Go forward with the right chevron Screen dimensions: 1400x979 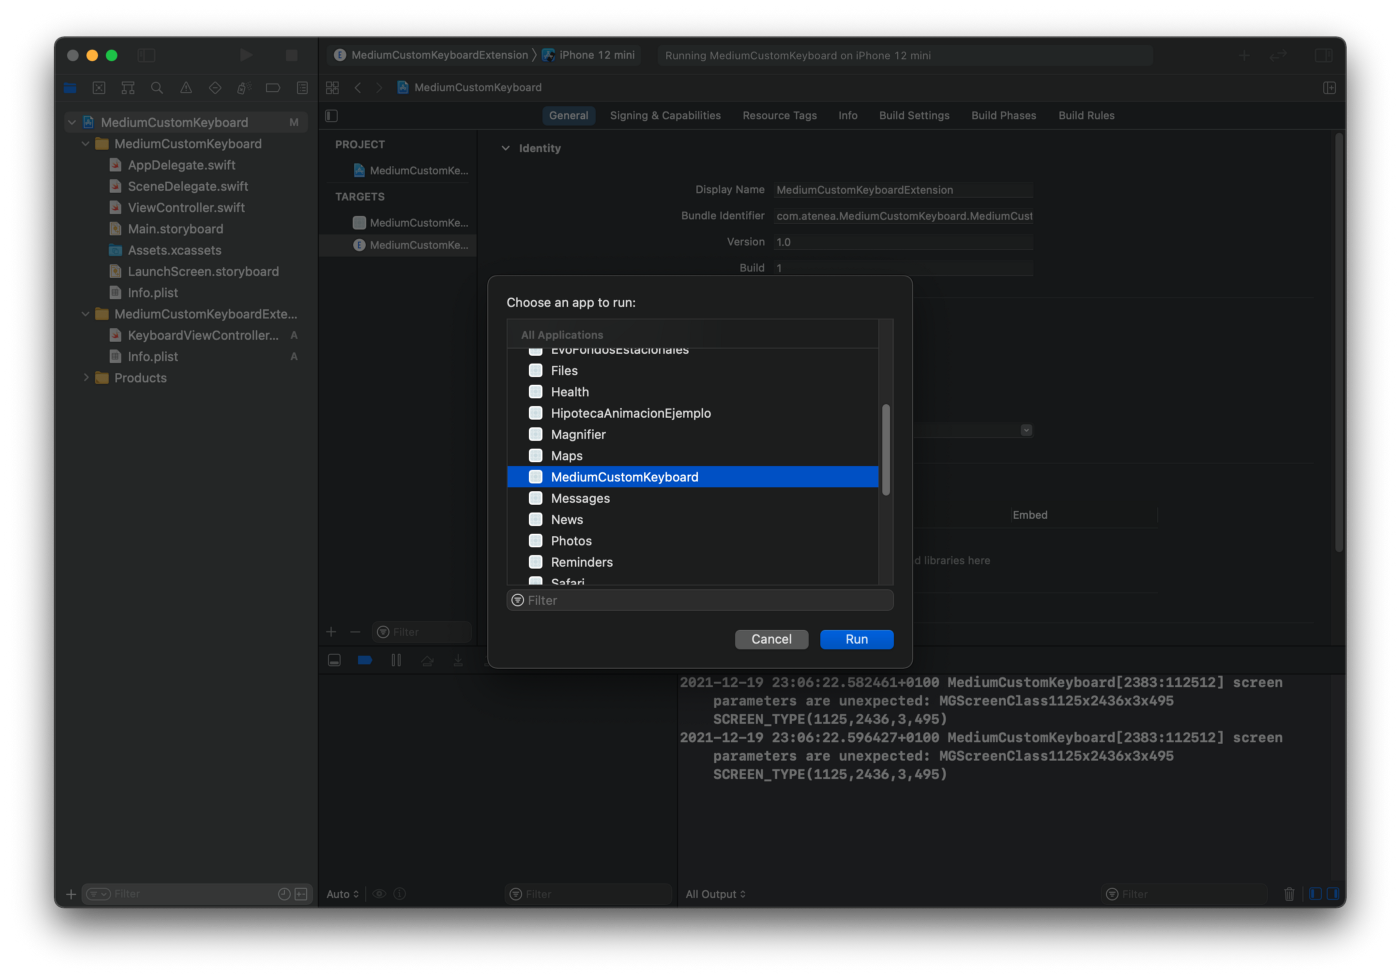point(379,88)
